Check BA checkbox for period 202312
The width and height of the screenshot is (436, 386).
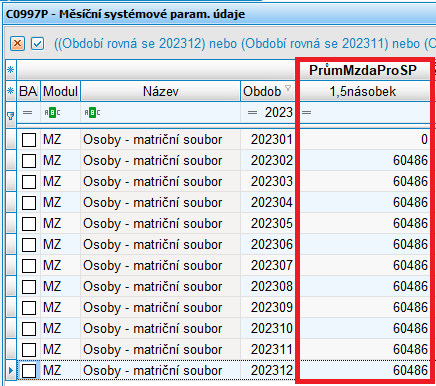[x=29, y=371]
